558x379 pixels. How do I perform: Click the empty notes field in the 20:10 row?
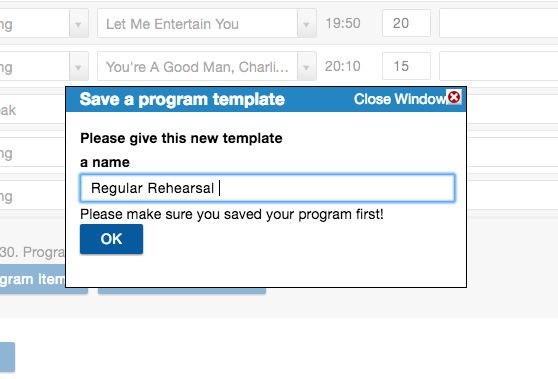(x=499, y=66)
